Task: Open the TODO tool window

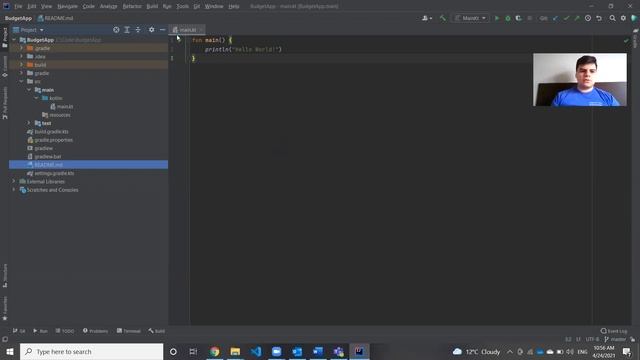Action: (x=65, y=331)
